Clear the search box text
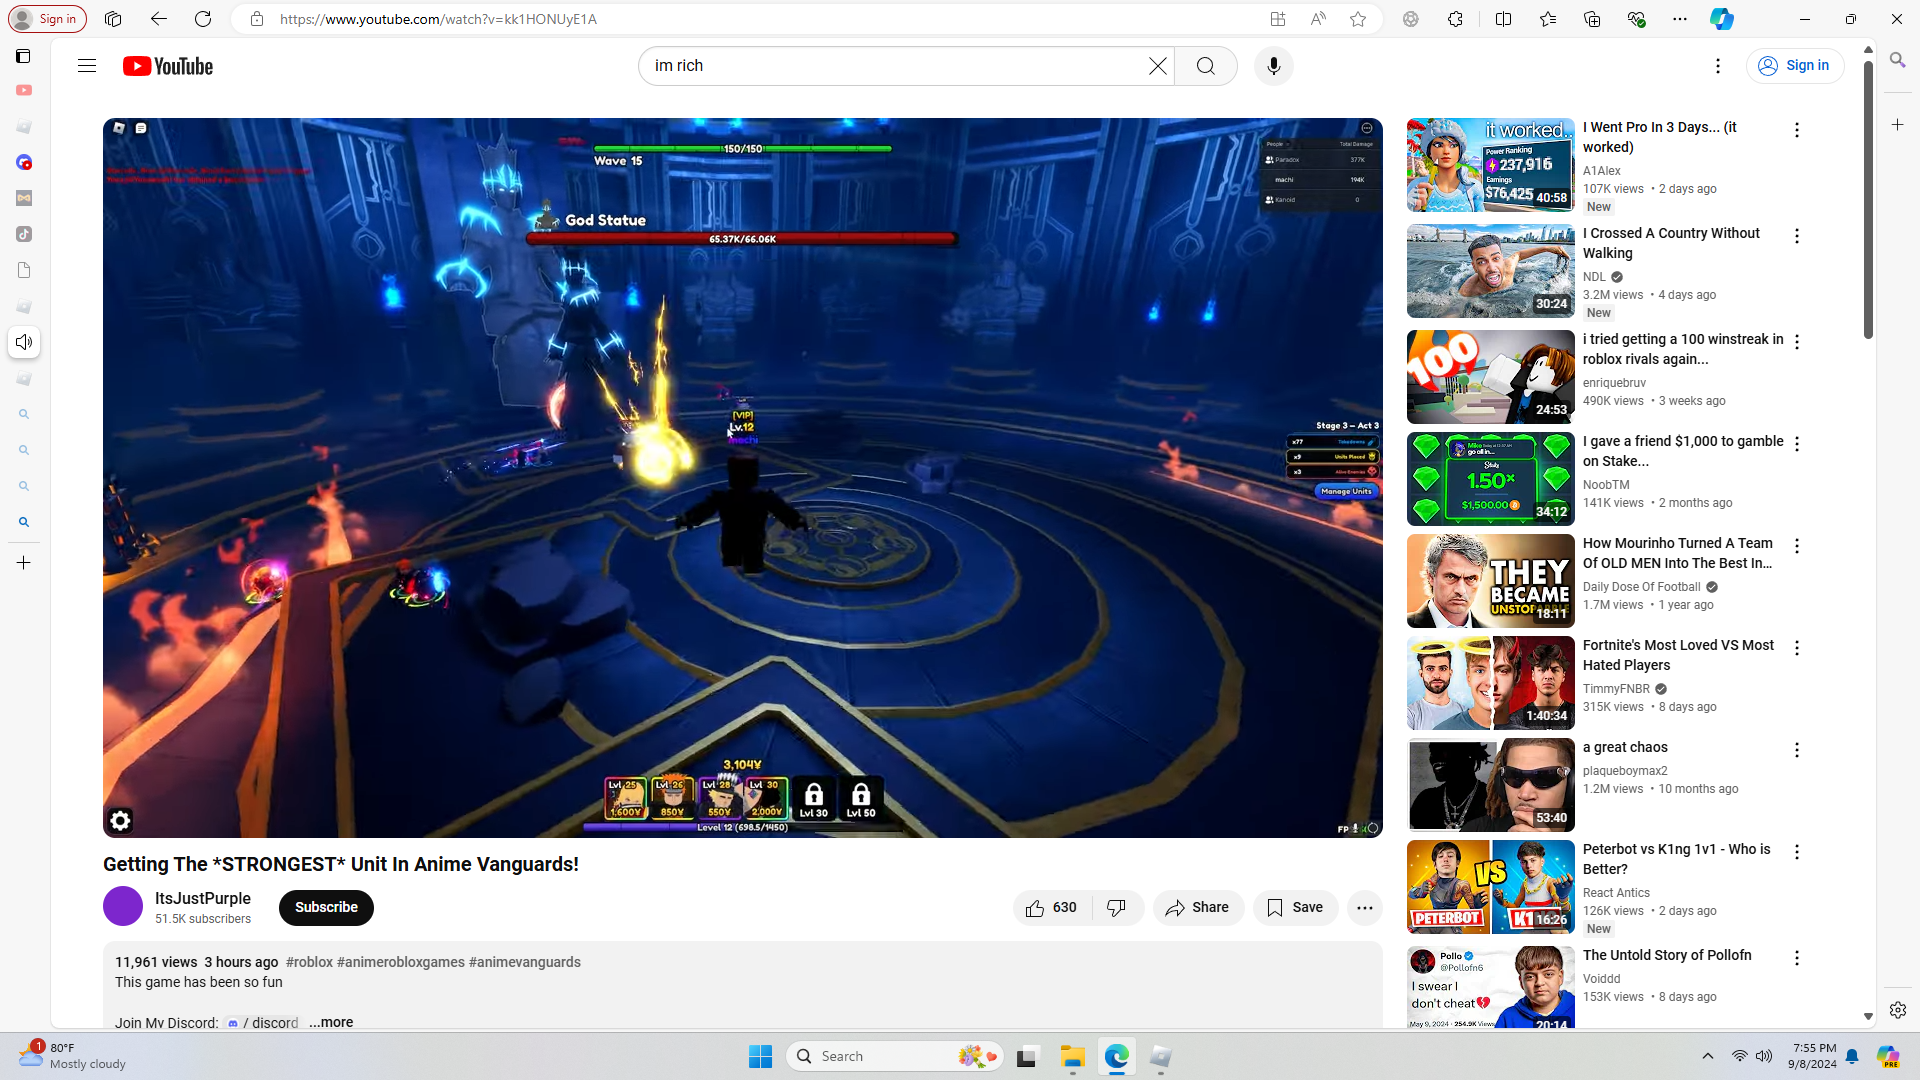 click(x=1157, y=66)
